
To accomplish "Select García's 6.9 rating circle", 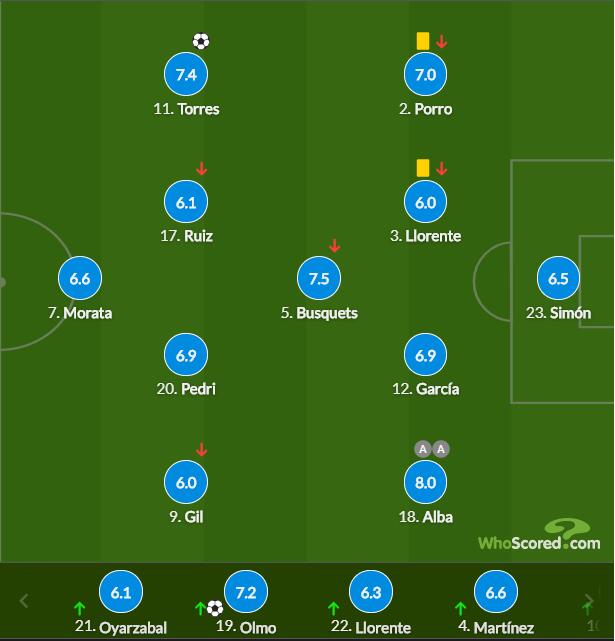I will (425, 355).
